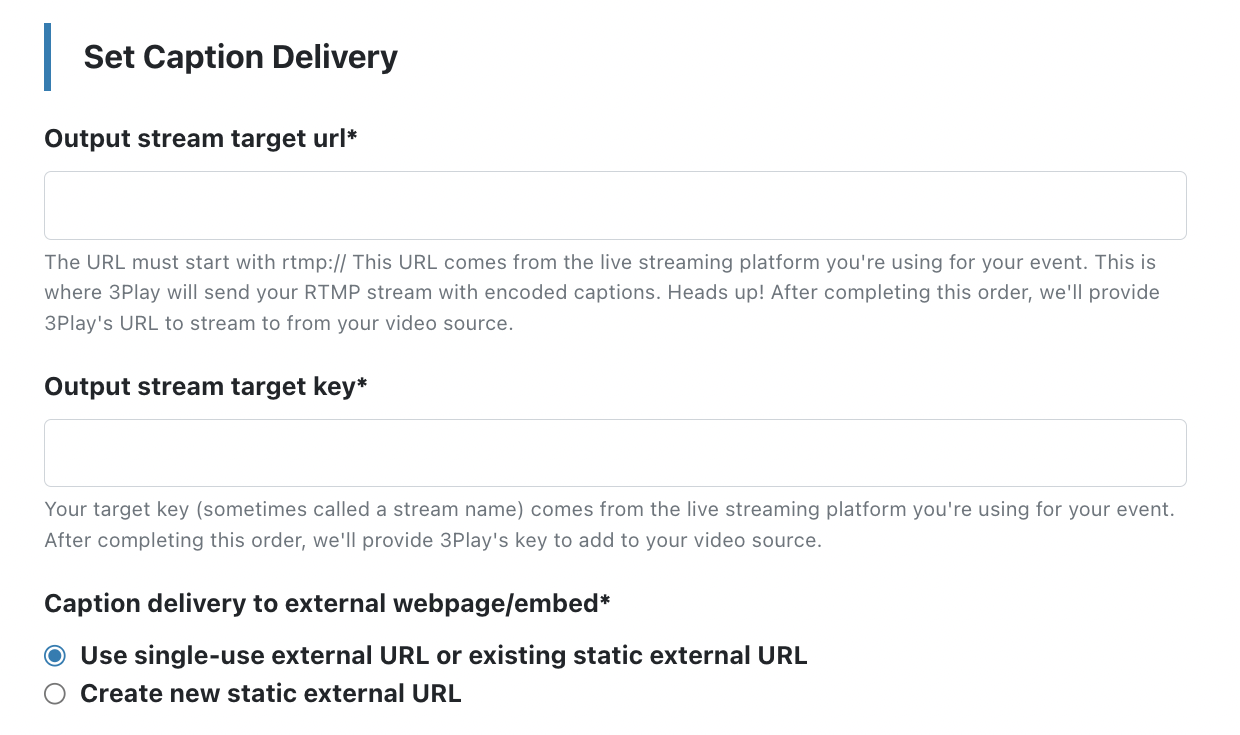
Task: Click the label text 'Create new static external URL'
Action: click(x=270, y=694)
